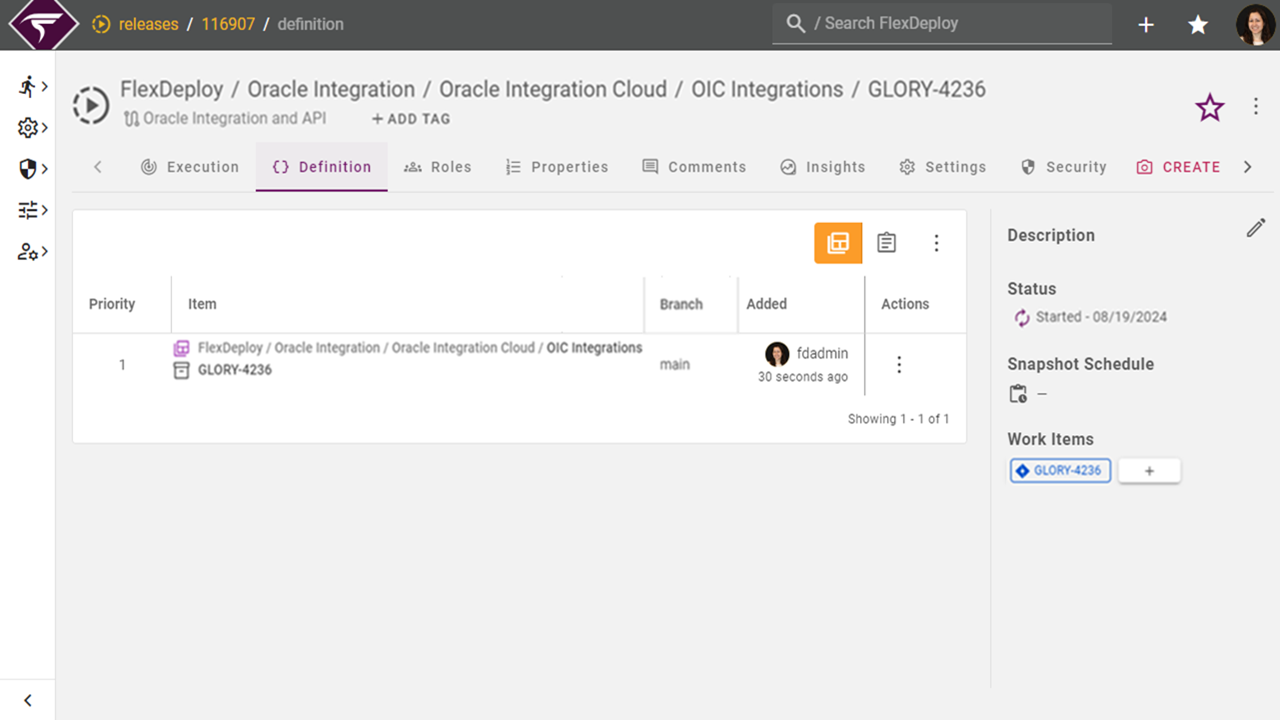Expand the gear sidebar menu
The width and height of the screenshot is (1280, 720).
33,128
